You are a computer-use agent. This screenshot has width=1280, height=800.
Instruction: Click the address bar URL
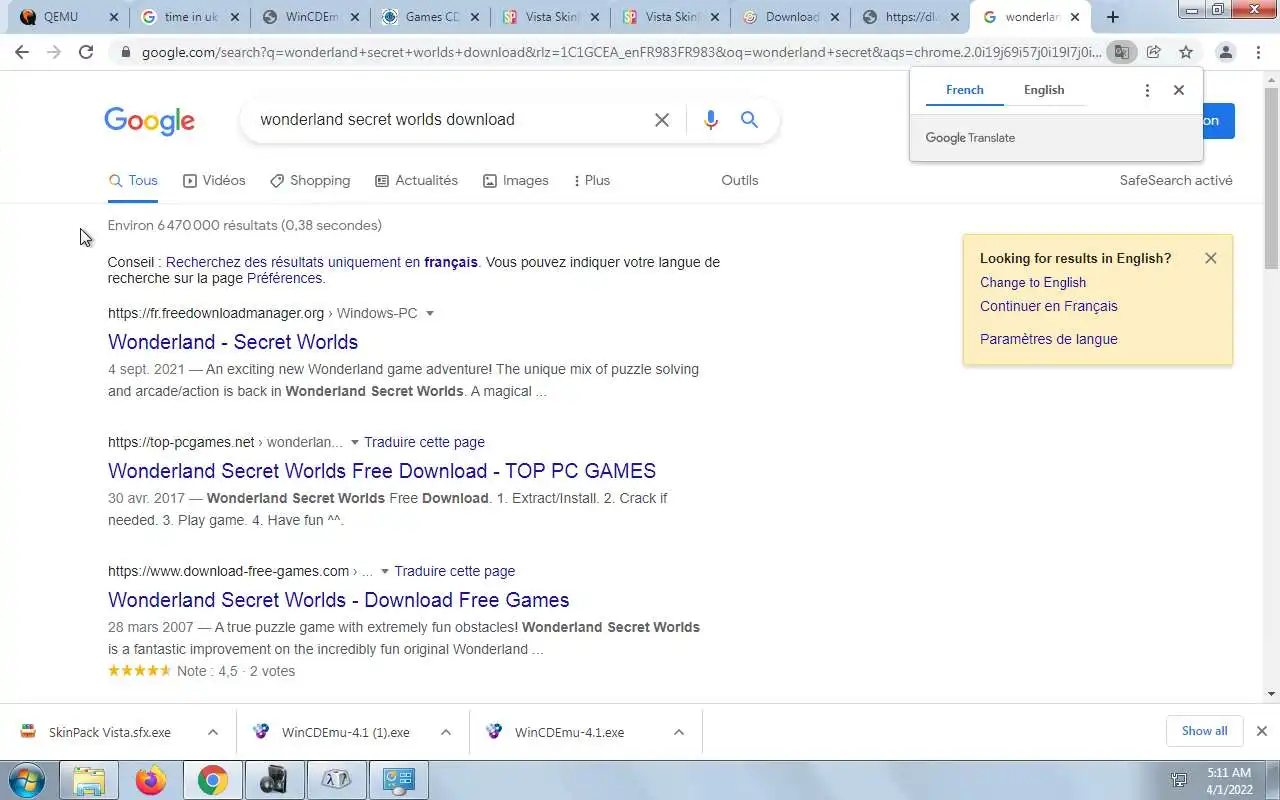(x=620, y=52)
